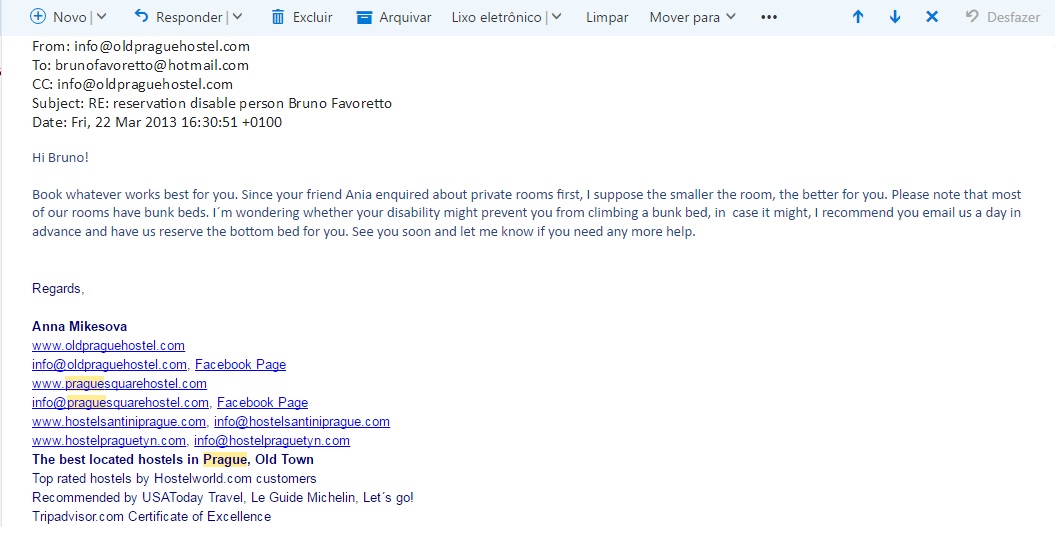Click the Limpar toolbar option
1055x558 pixels.
point(607,18)
